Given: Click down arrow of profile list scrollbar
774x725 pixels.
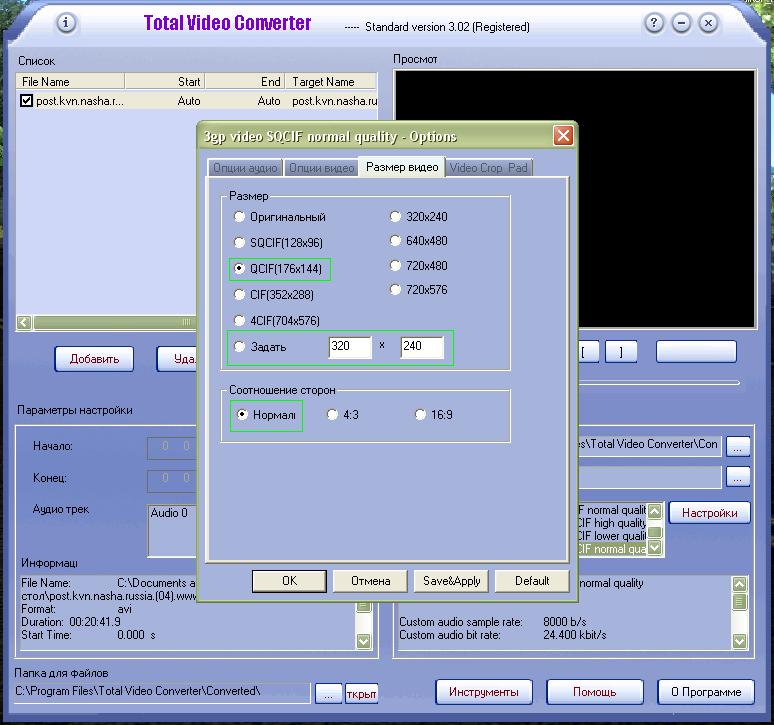Looking at the screenshot, I should tap(655, 547).
